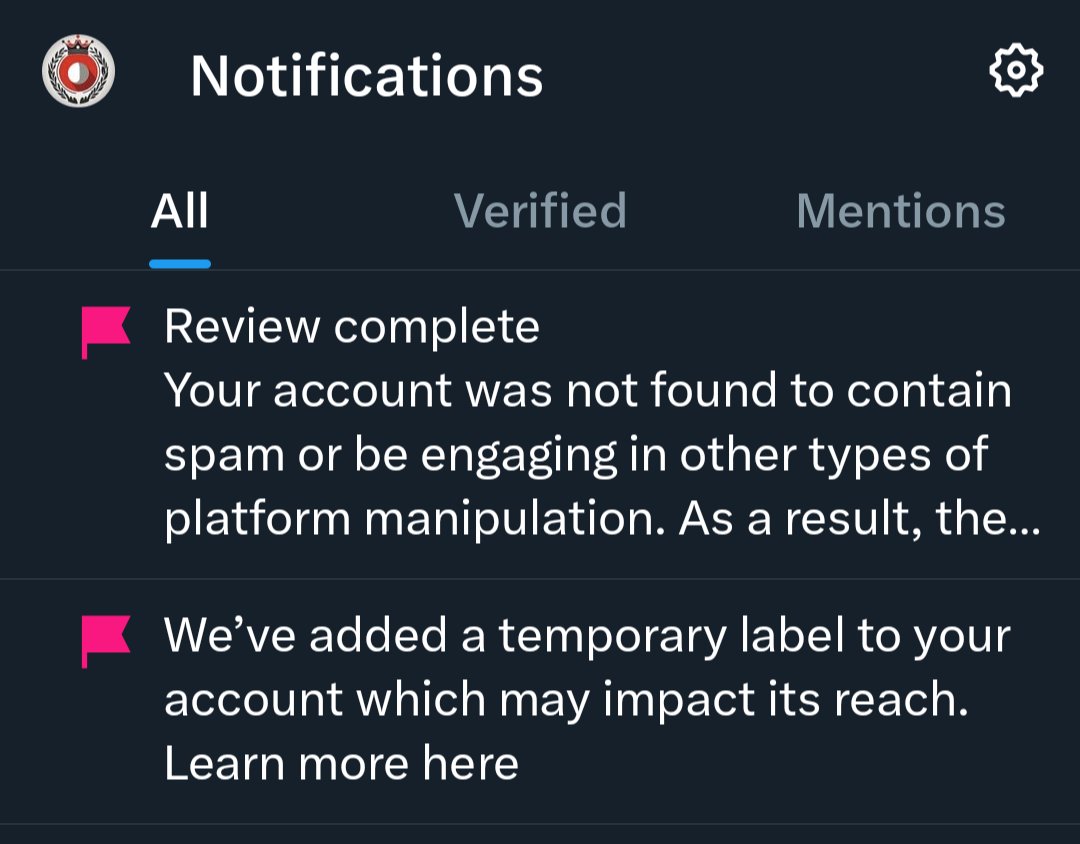The image size is (1080, 844).
Task: Open the Review complete heading
Action: [352, 327]
